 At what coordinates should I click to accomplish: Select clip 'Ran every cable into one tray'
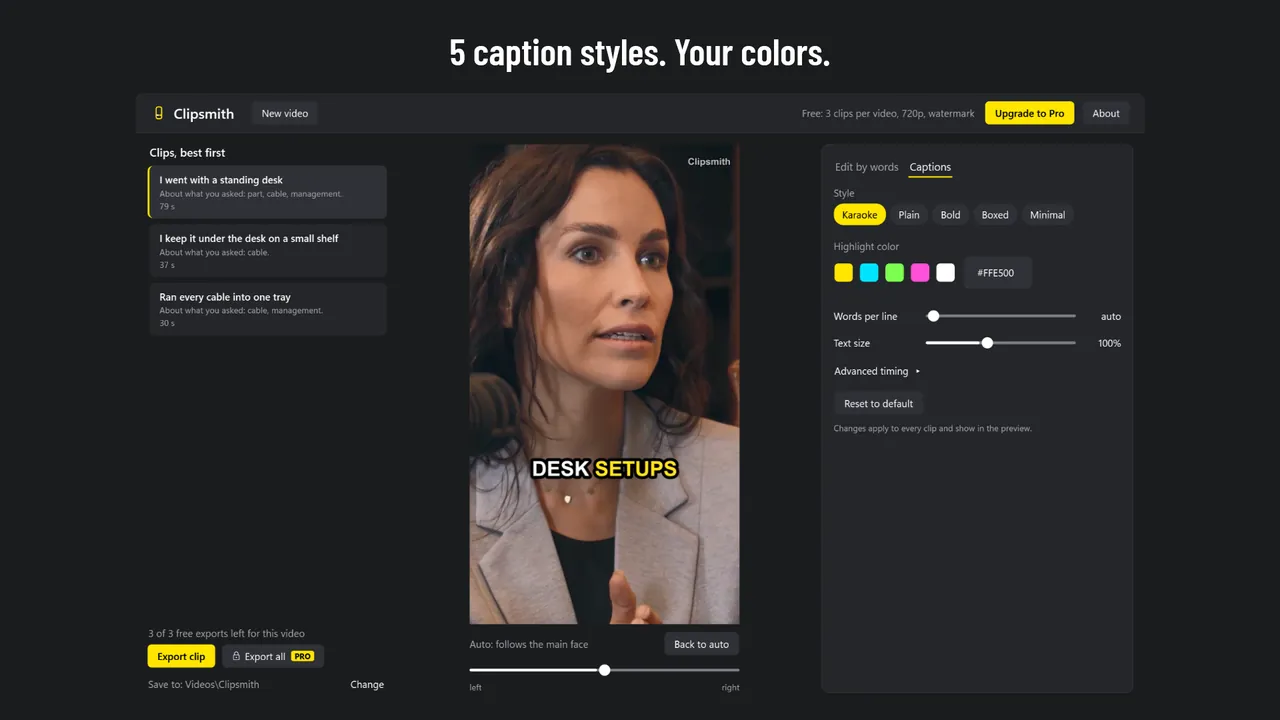pyautogui.click(x=267, y=309)
